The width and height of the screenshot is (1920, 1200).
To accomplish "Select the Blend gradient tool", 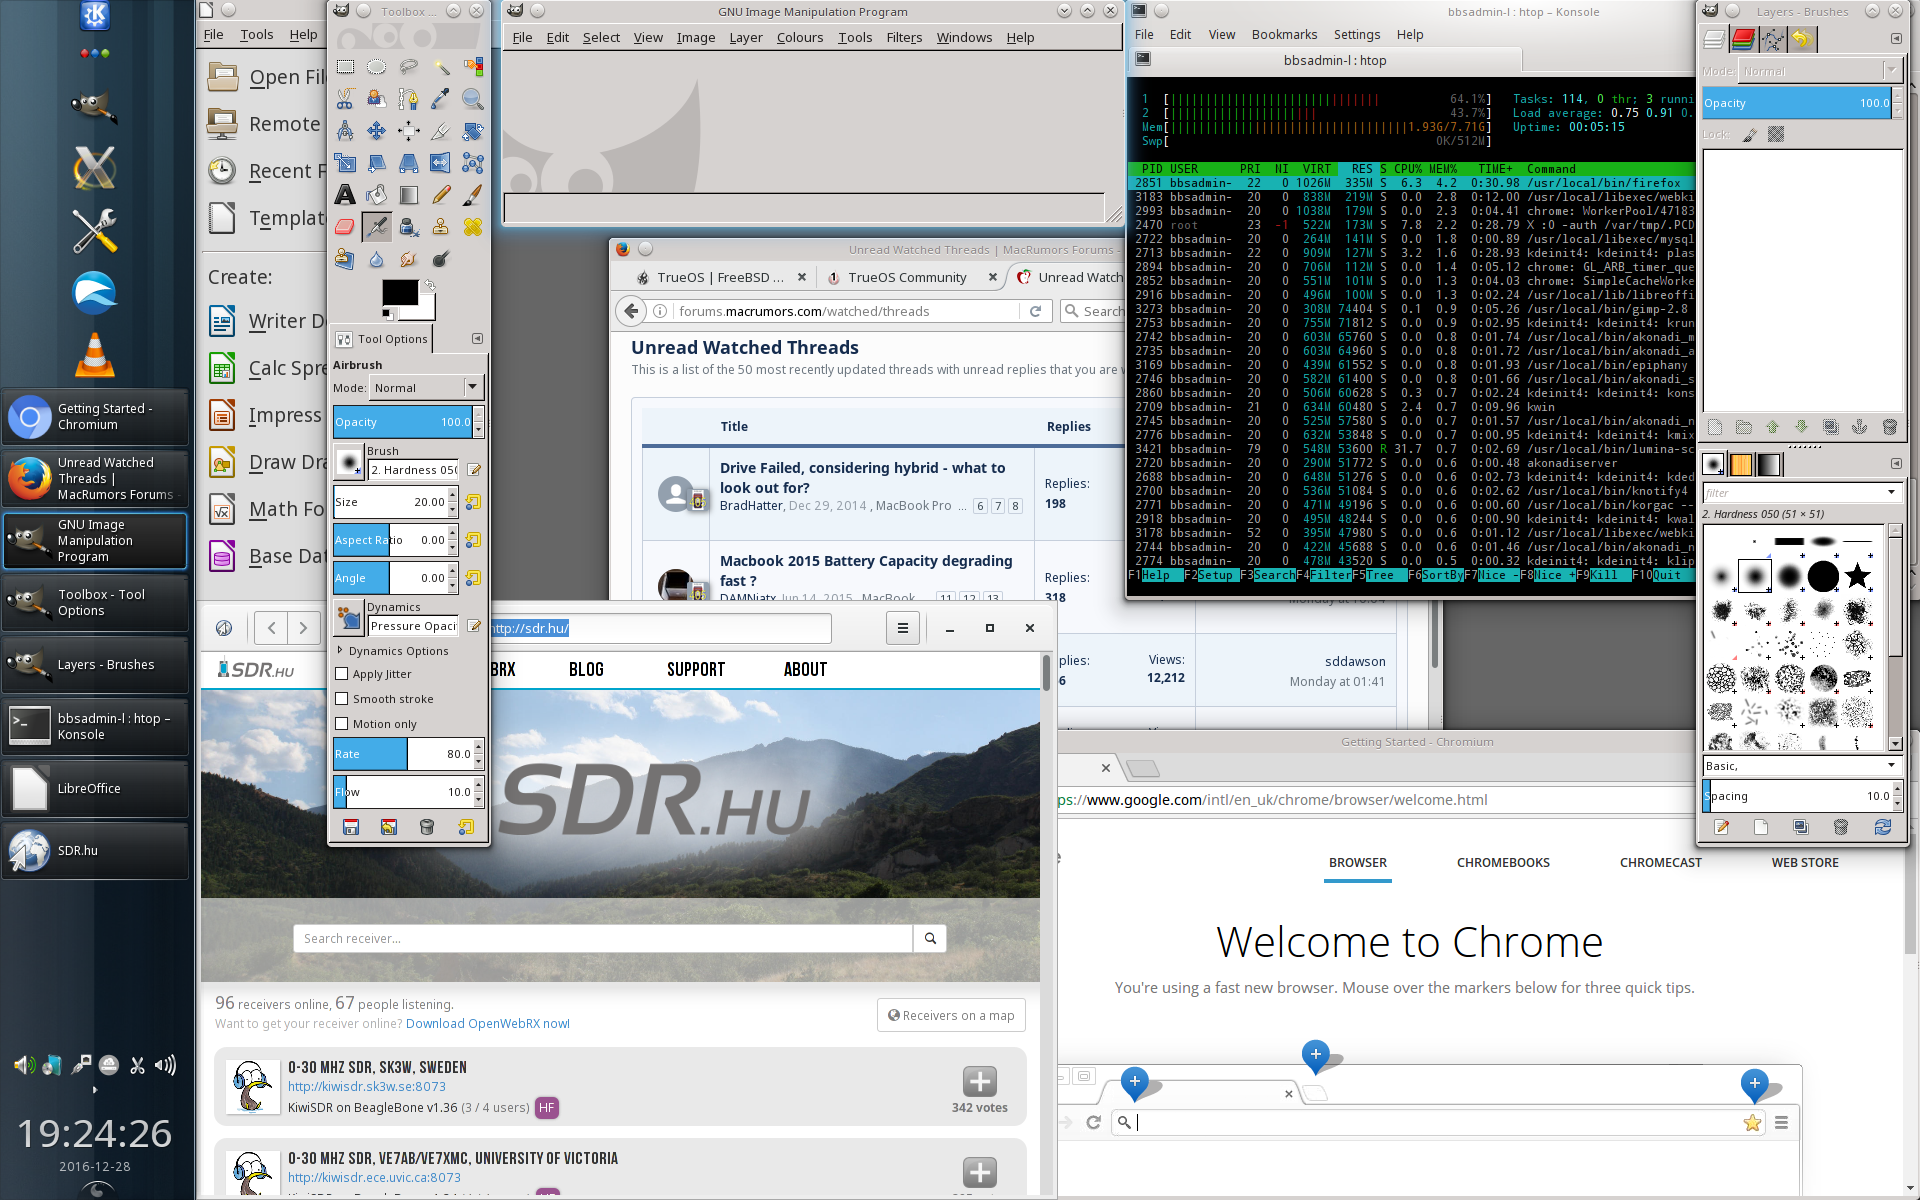I will [x=409, y=195].
